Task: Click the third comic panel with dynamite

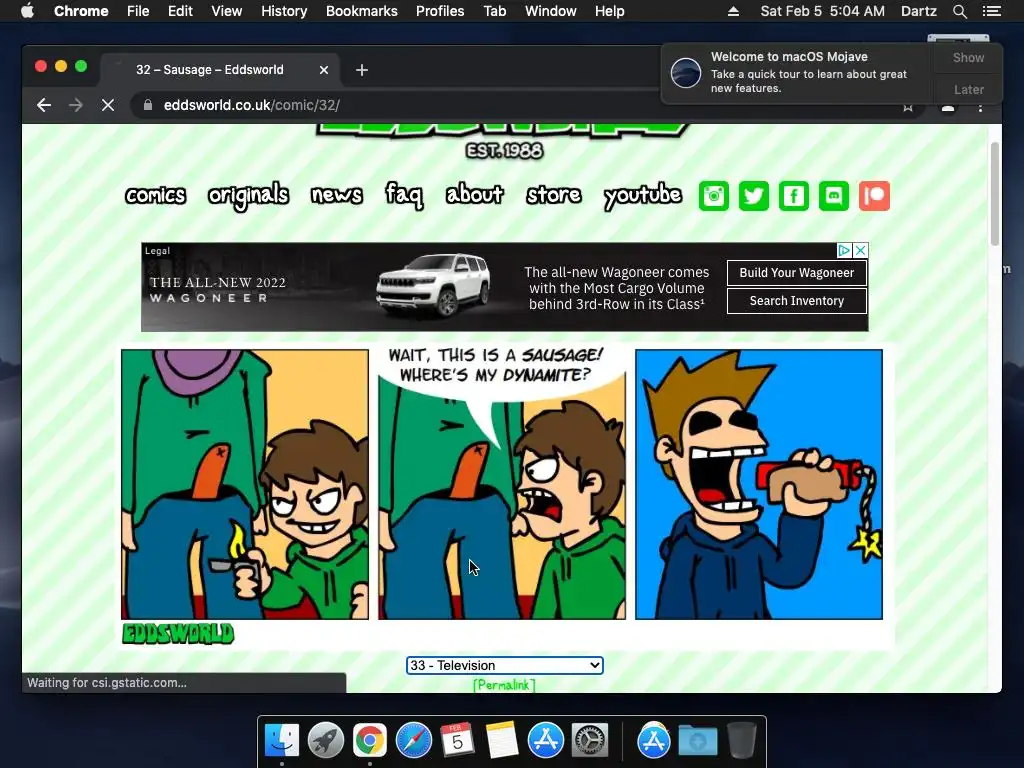Action: coord(759,484)
